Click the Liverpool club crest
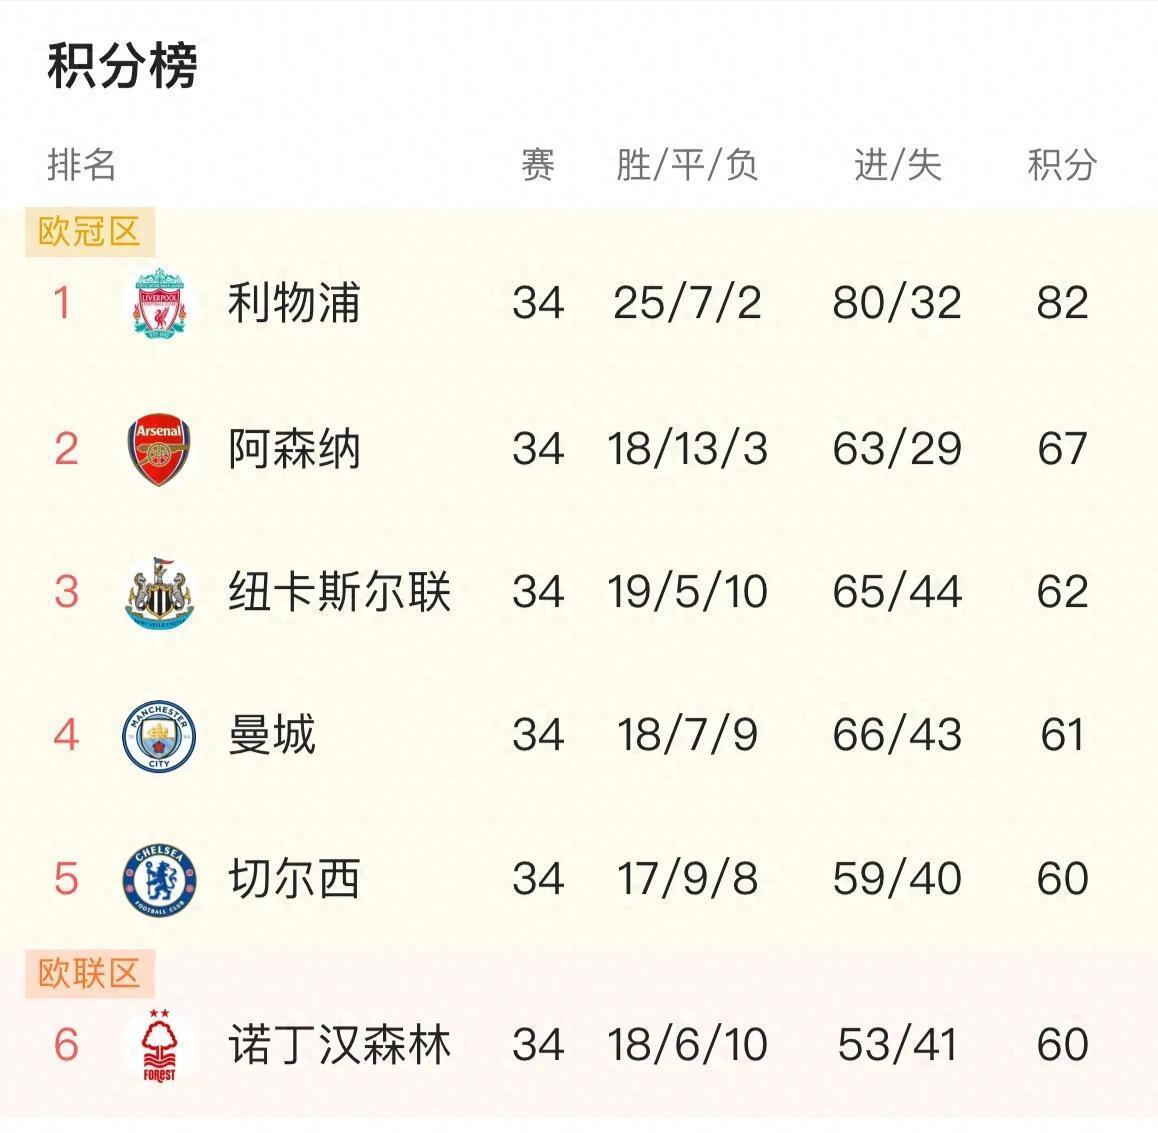 (x=159, y=302)
